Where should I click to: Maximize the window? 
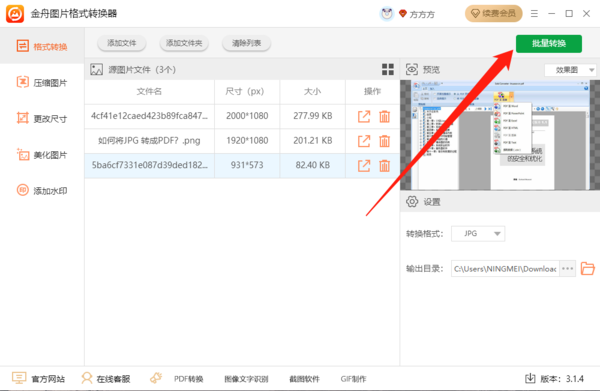pos(569,14)
